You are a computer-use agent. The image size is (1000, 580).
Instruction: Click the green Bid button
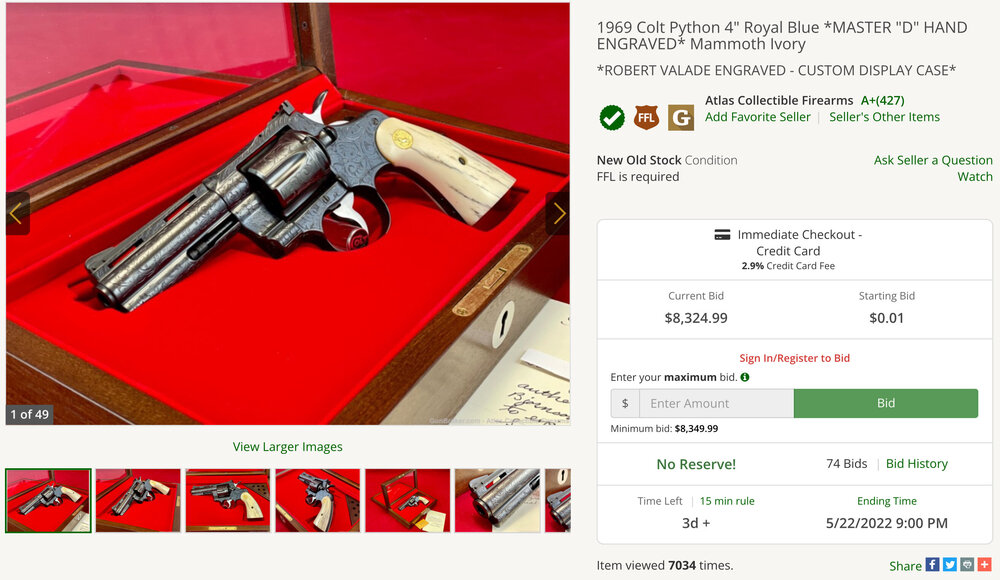886,403
